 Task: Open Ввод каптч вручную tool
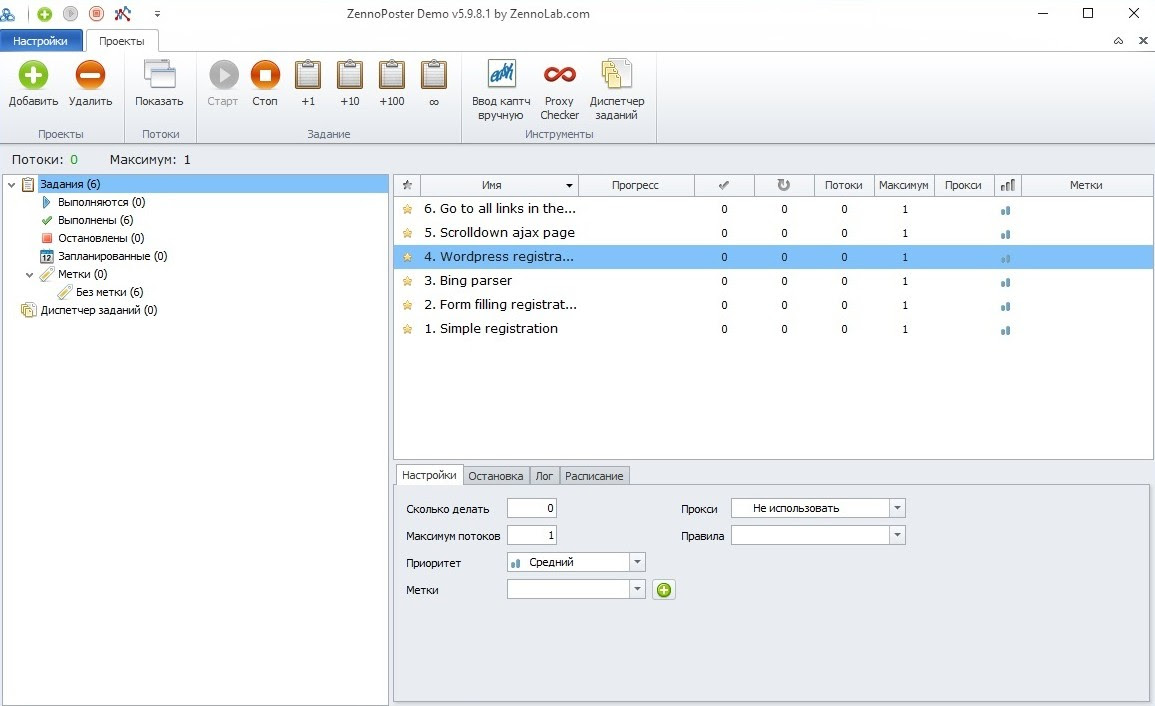click(501, 90)
